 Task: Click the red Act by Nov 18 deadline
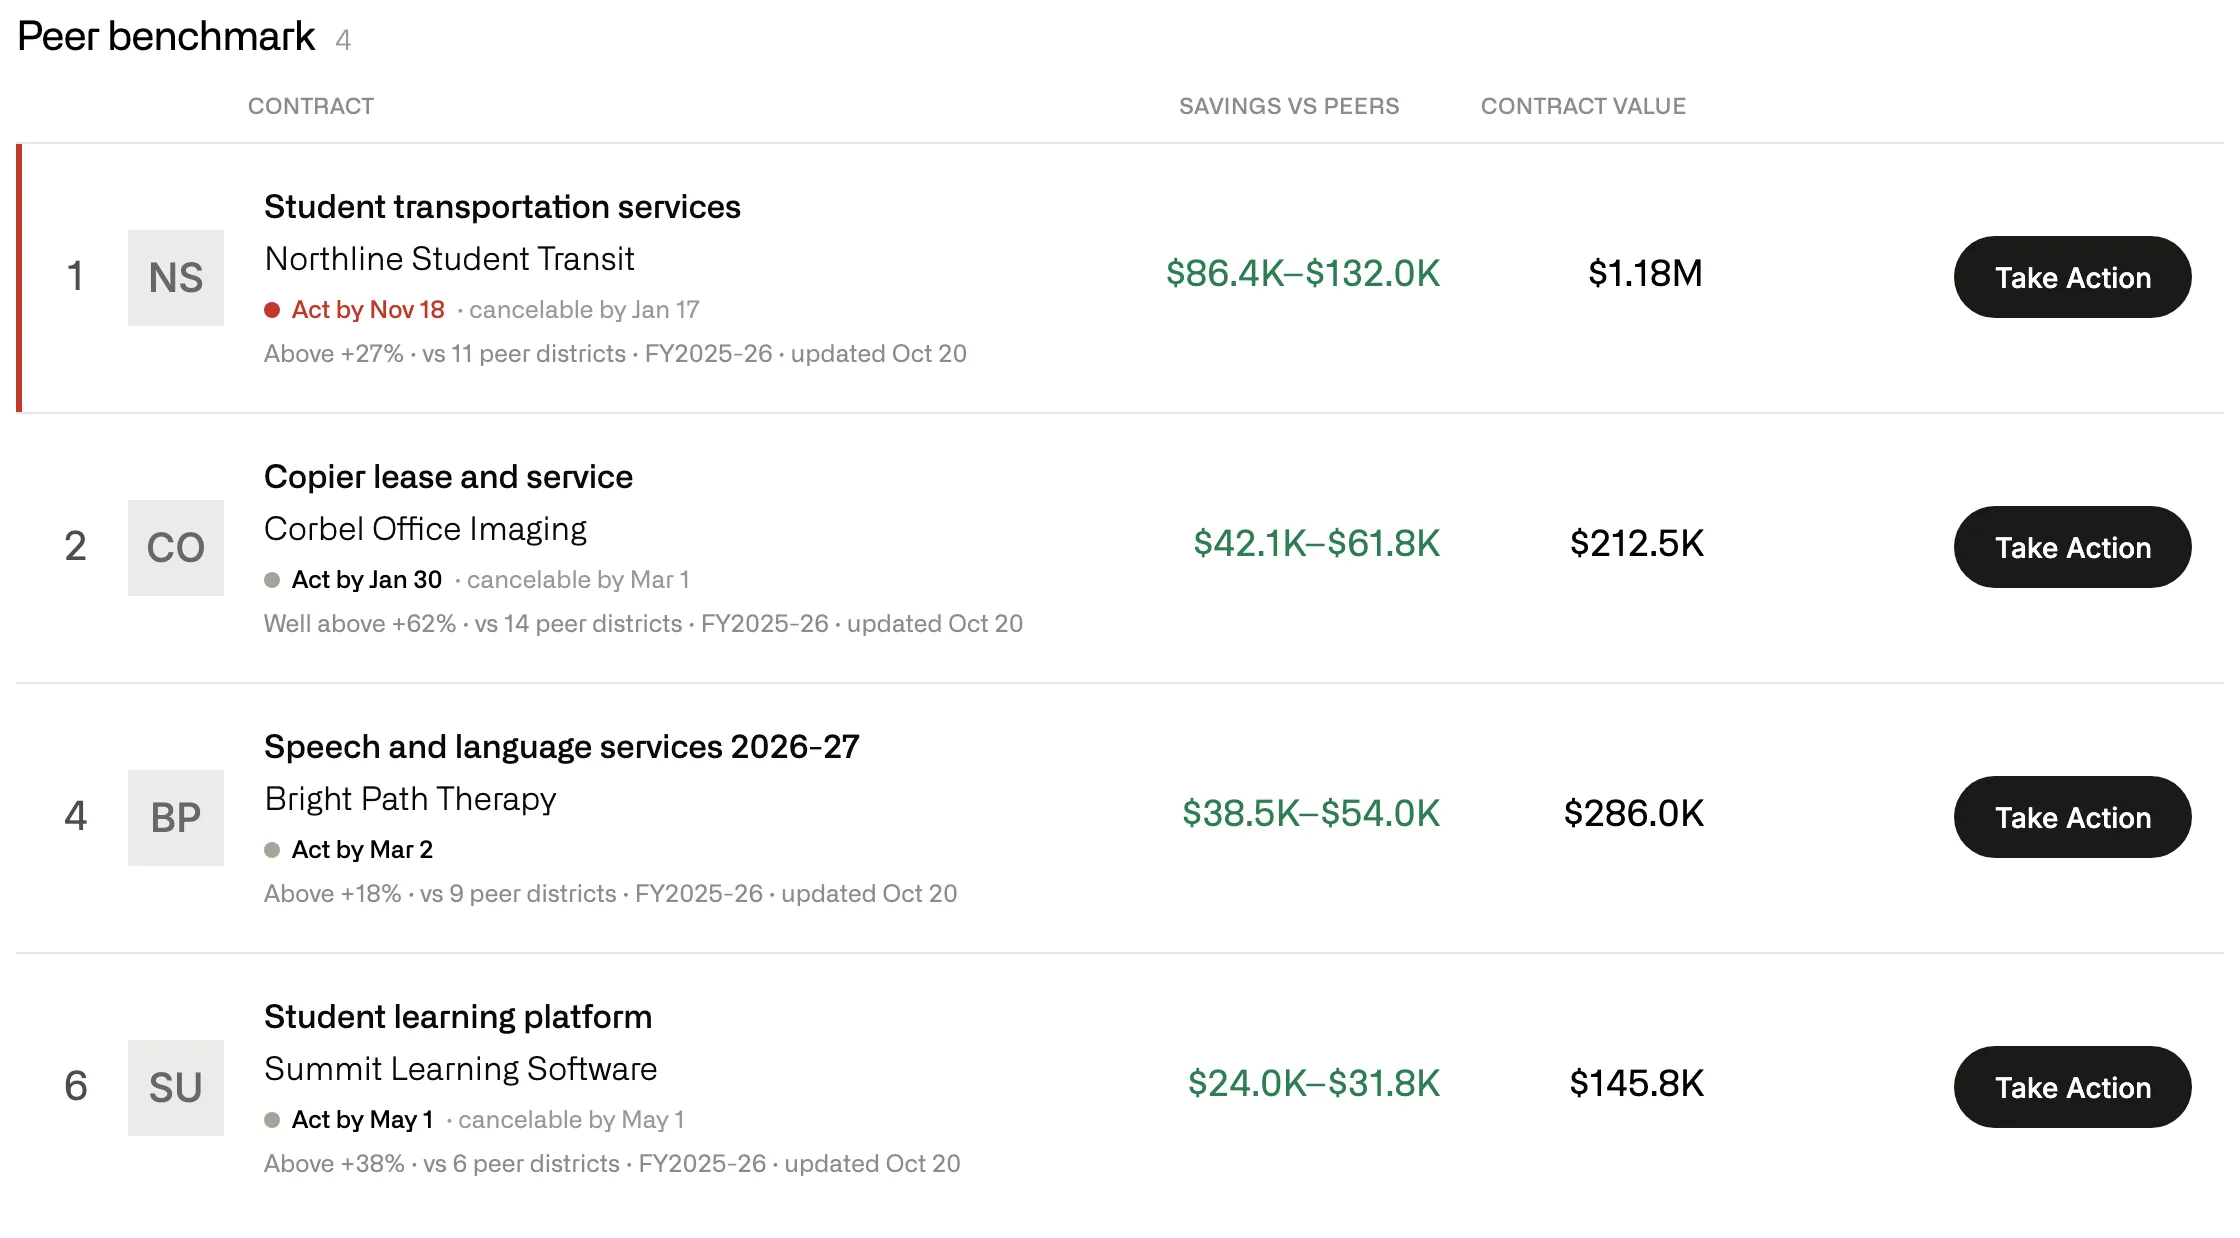pos(367,310)
